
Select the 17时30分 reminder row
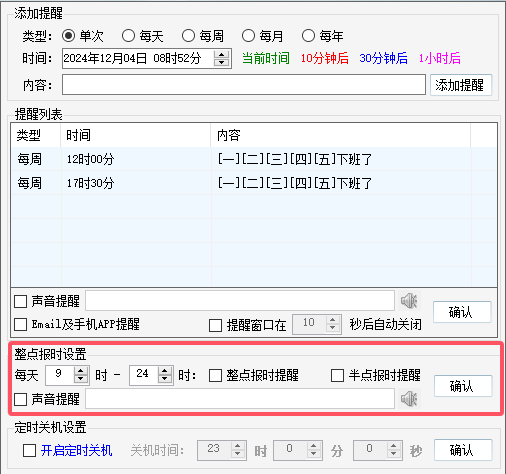pyautogui.click(x=254, y=183)
